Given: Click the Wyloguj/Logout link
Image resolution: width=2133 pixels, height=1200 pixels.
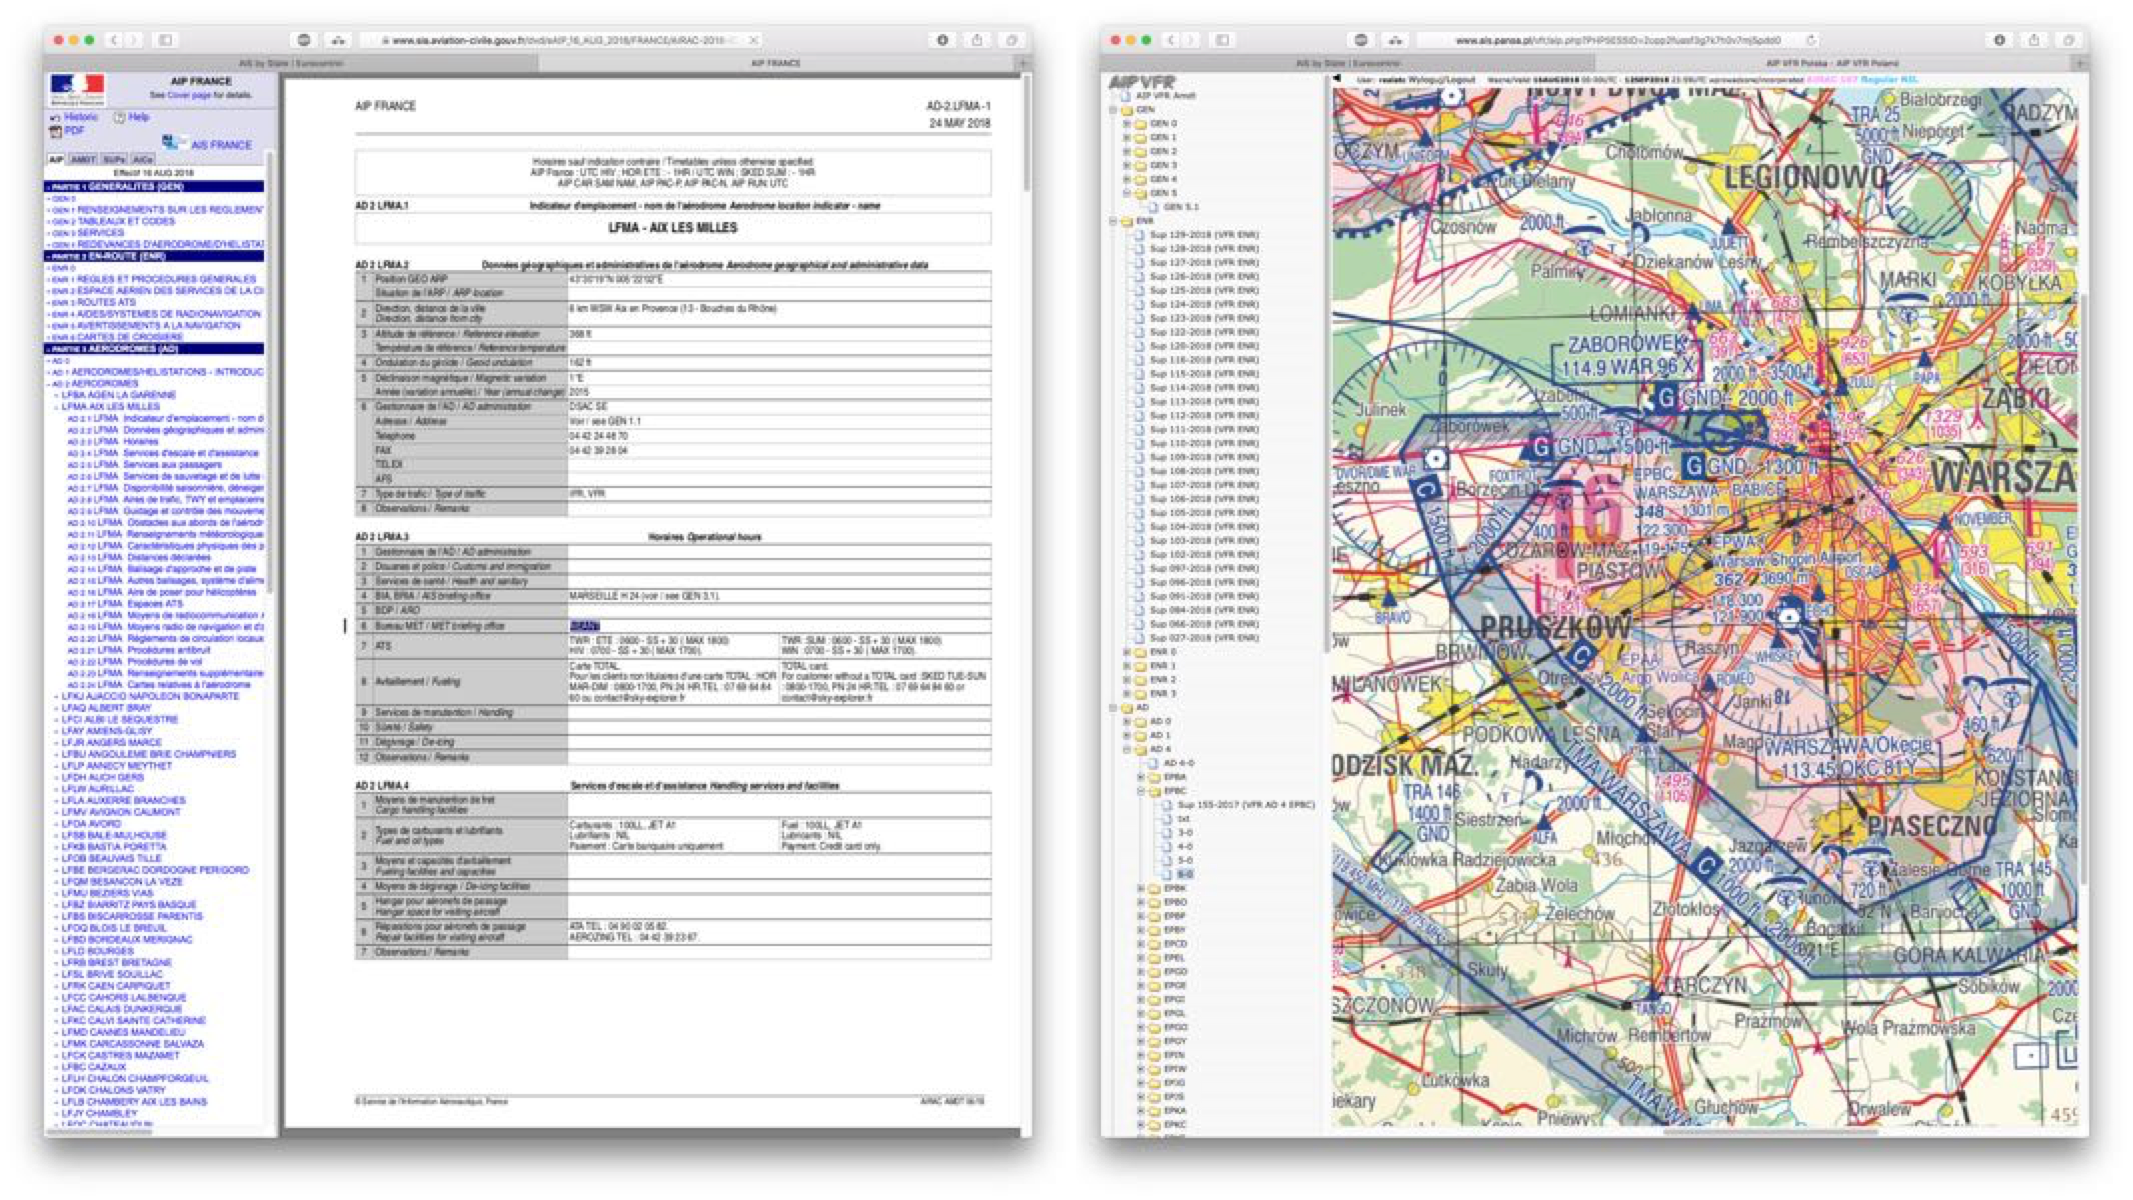Looking at the screenshot, I should pyautogui.click(x=1440, y=79).
